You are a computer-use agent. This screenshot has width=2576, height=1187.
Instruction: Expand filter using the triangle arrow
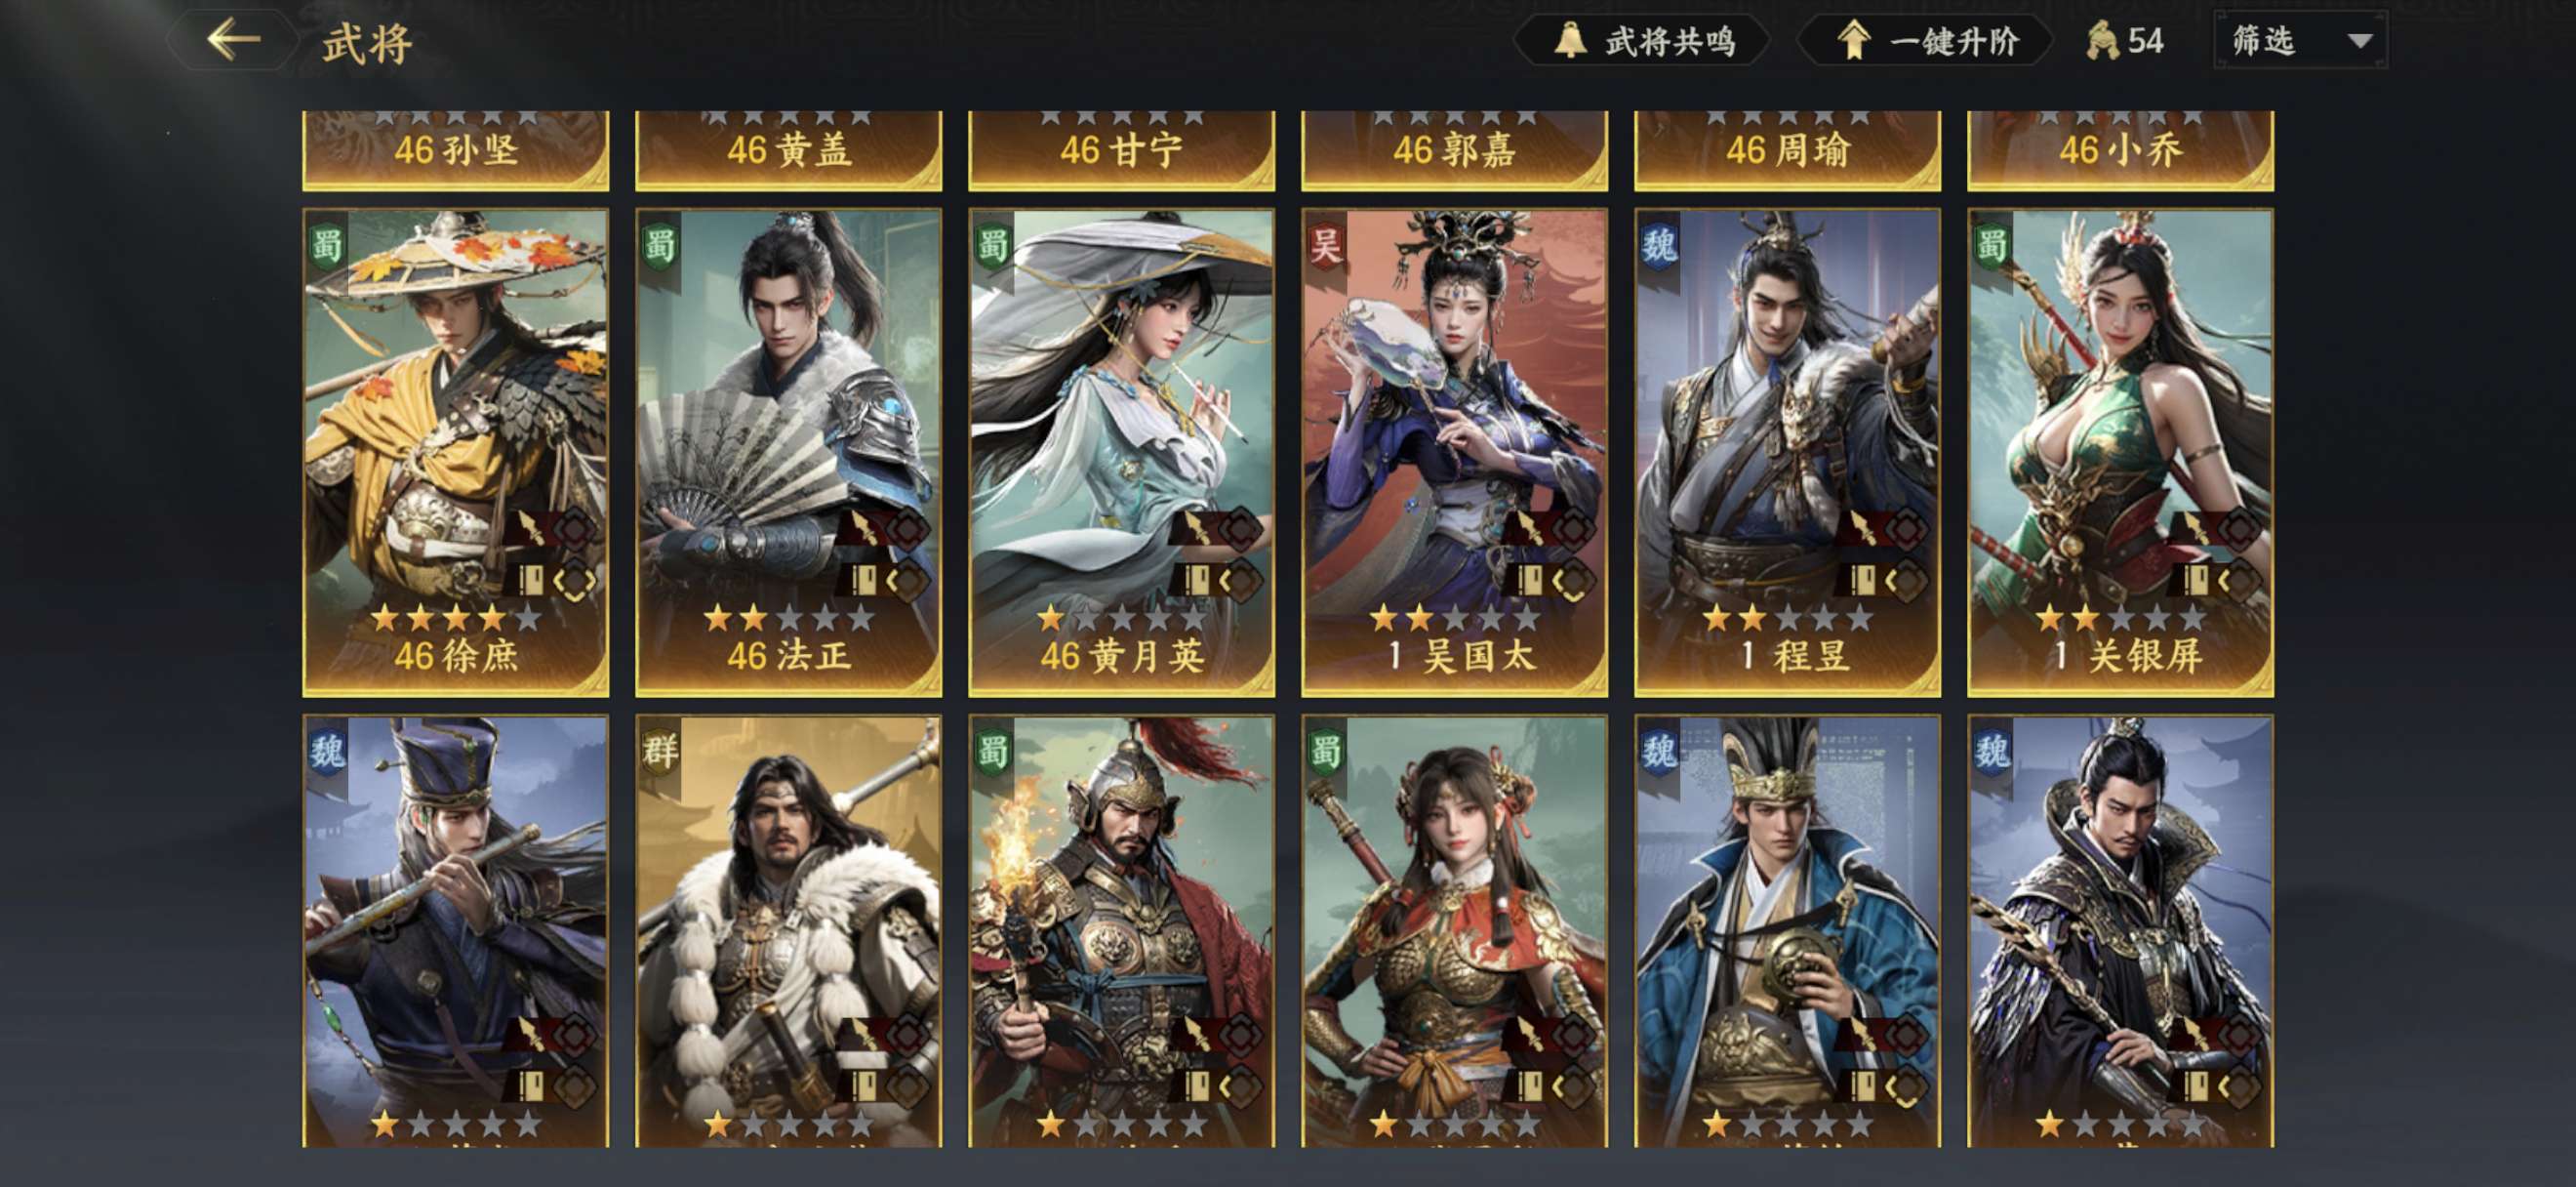[x=2360, y=41]
